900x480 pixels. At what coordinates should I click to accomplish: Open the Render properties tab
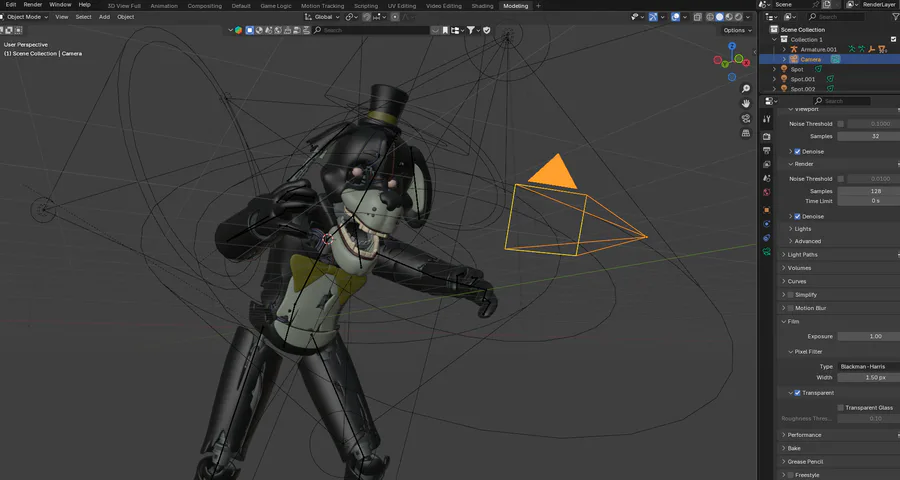coord(767,137)
